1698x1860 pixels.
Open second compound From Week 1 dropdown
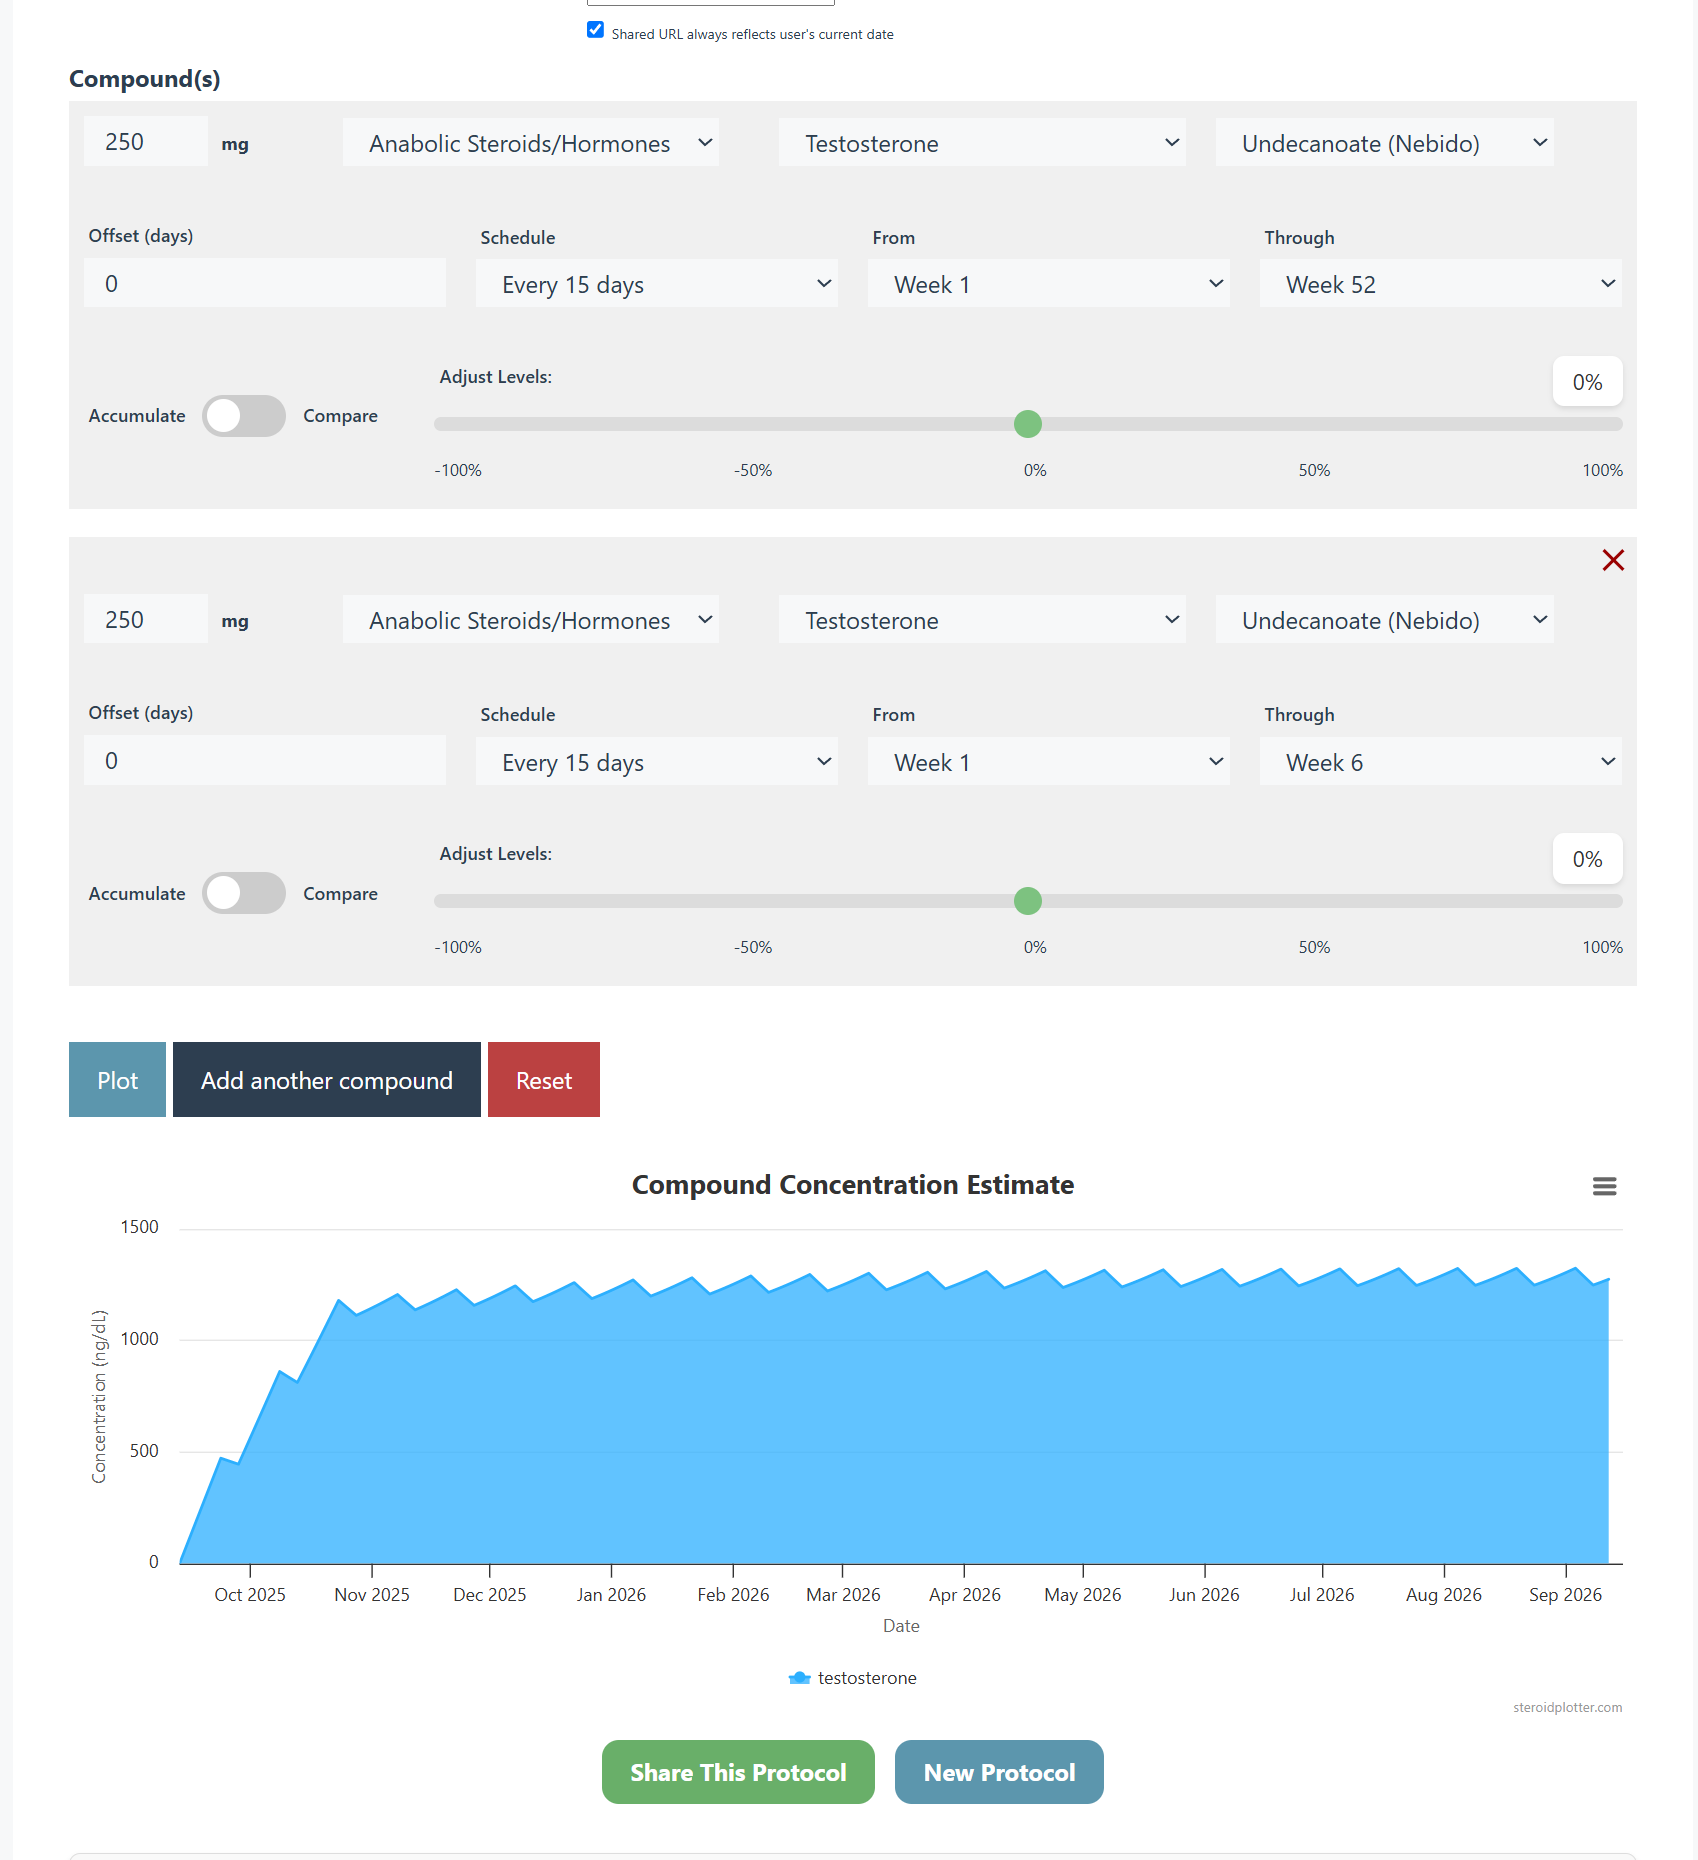point(1048,762)
